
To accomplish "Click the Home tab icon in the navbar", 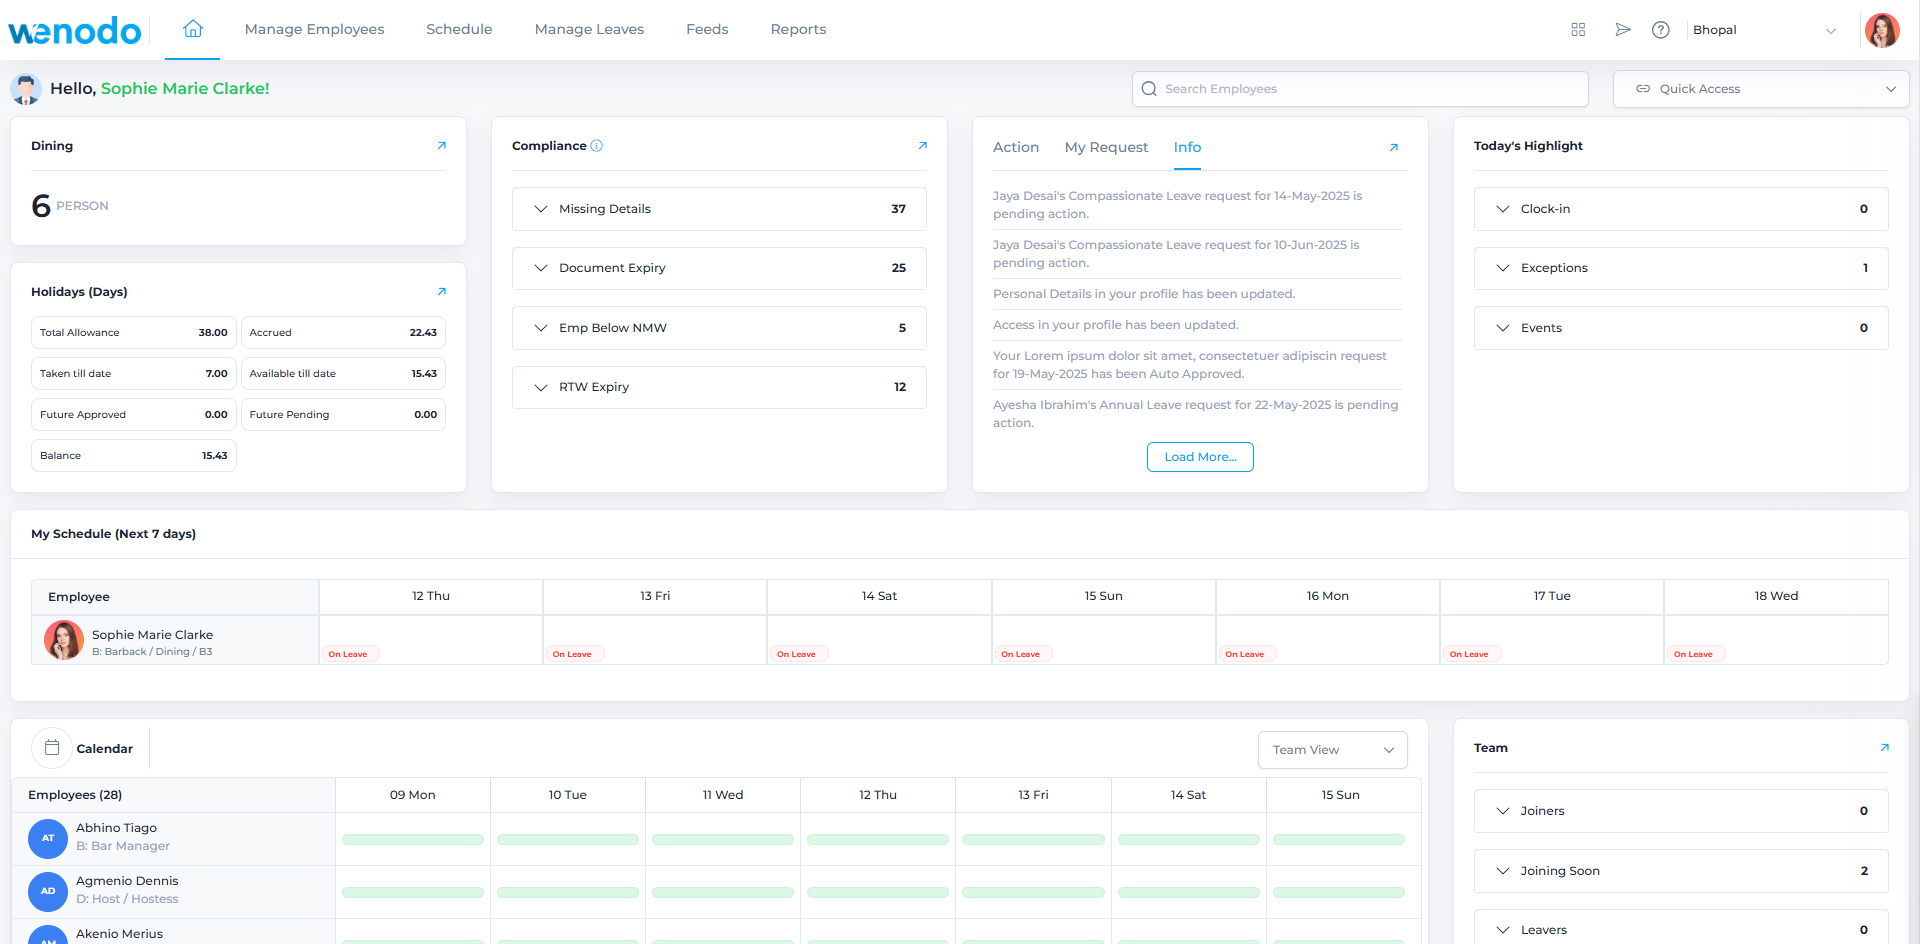I will pos(192,29).
